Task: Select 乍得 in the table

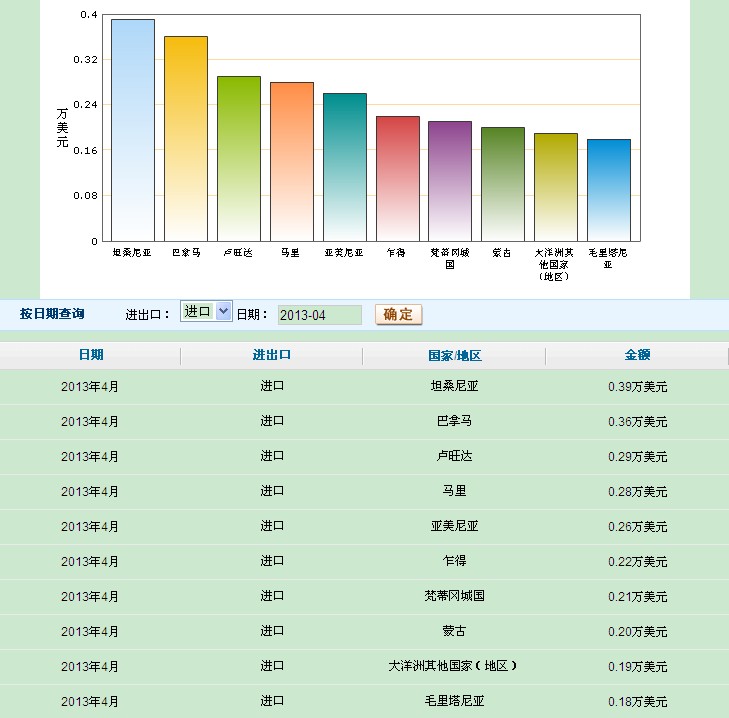Action: 454,561
